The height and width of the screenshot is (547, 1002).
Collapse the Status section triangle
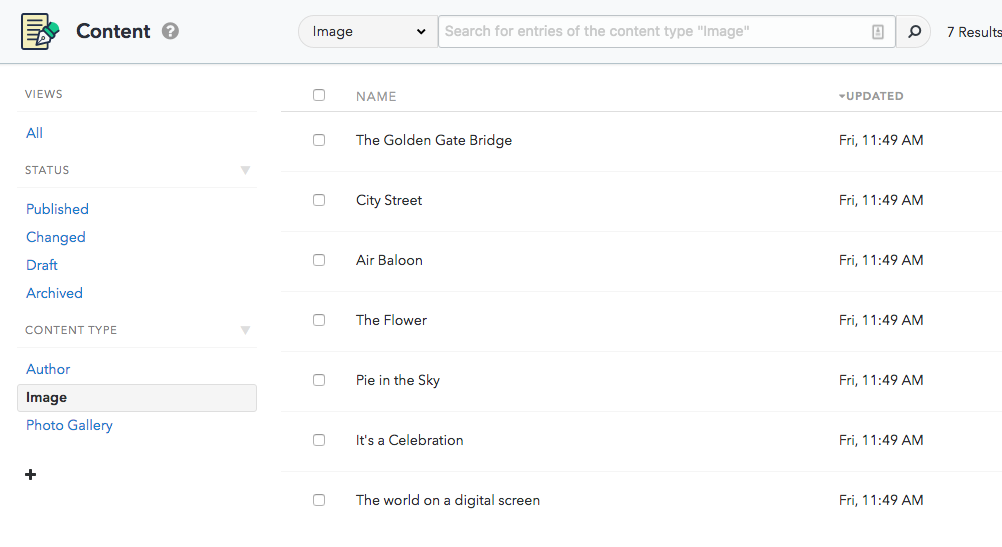(245, 170)
